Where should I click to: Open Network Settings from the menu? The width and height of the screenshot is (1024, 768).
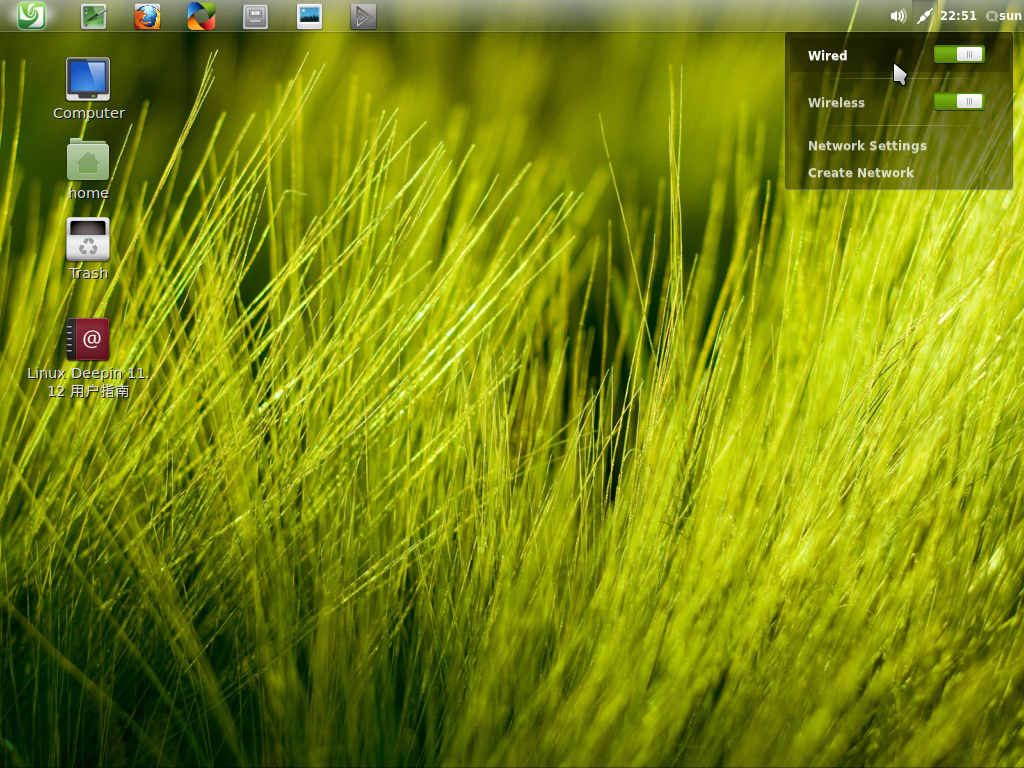click(x=866, y=145)
